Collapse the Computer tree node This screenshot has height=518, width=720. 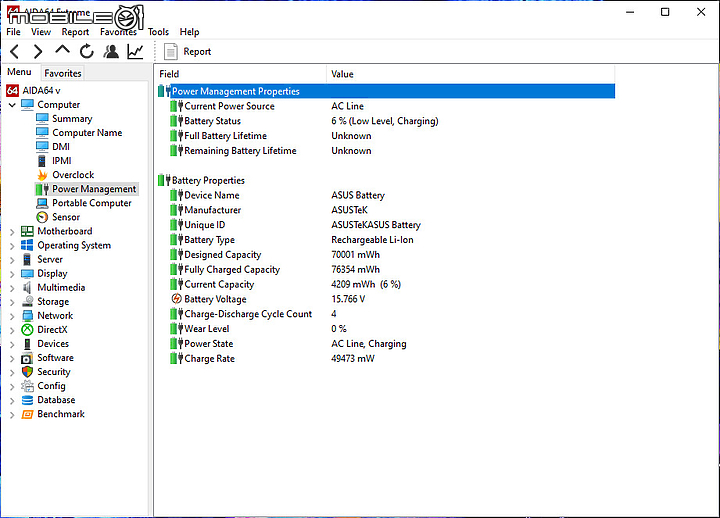12,105
